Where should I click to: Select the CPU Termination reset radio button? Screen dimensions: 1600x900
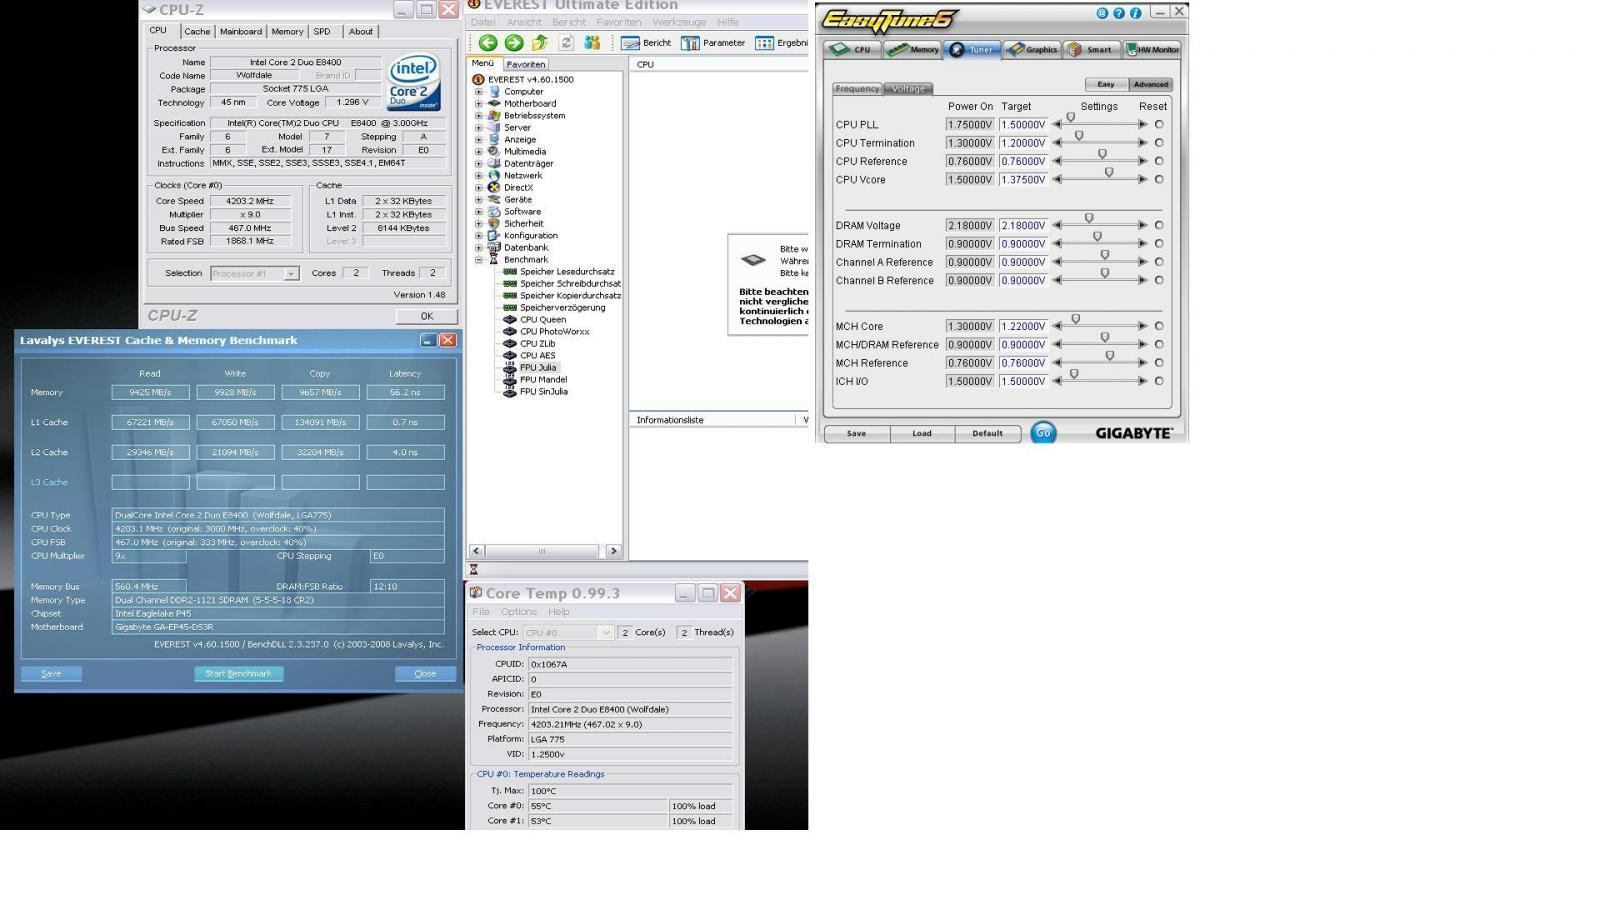click(x=1159, y=143)
